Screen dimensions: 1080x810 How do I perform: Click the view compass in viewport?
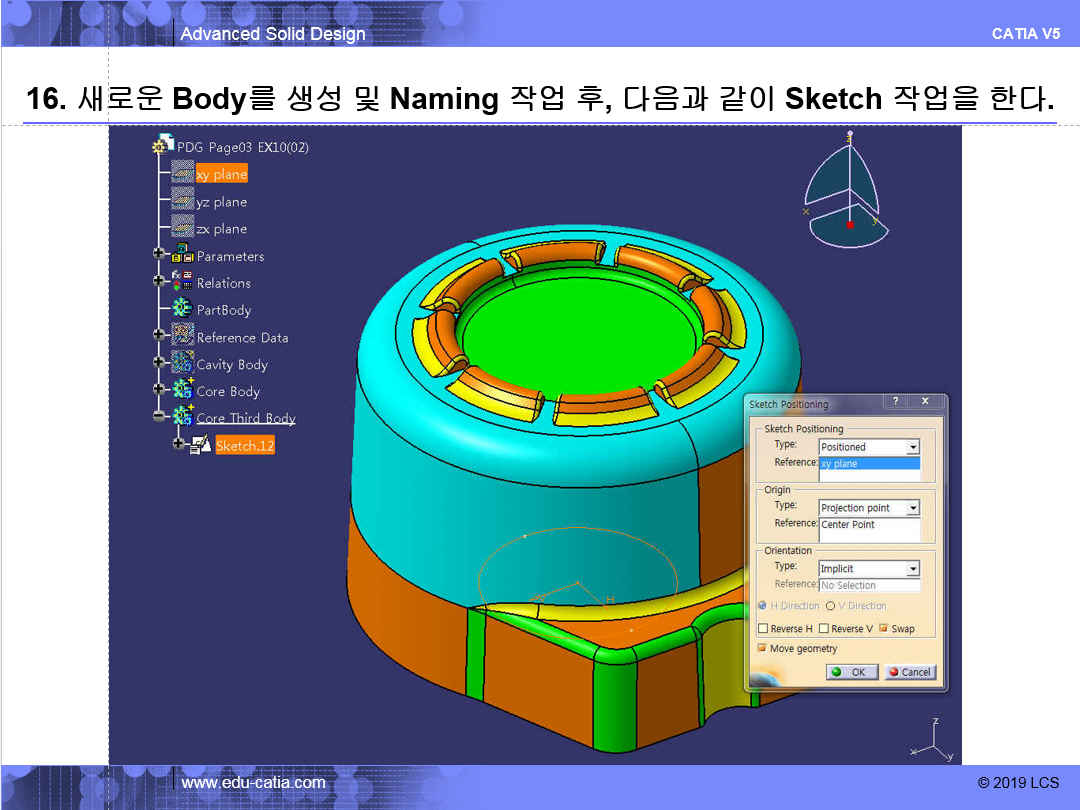pos(847,190)
